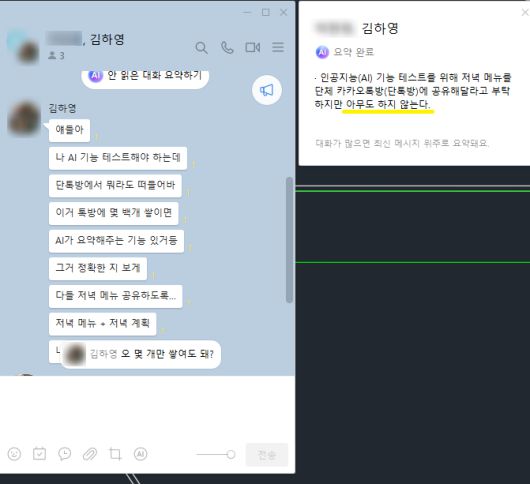Image resolution: width=530 pixels, height=484 pixels.
Task: Open the announcement megaphone button
Action: [267, 90]
